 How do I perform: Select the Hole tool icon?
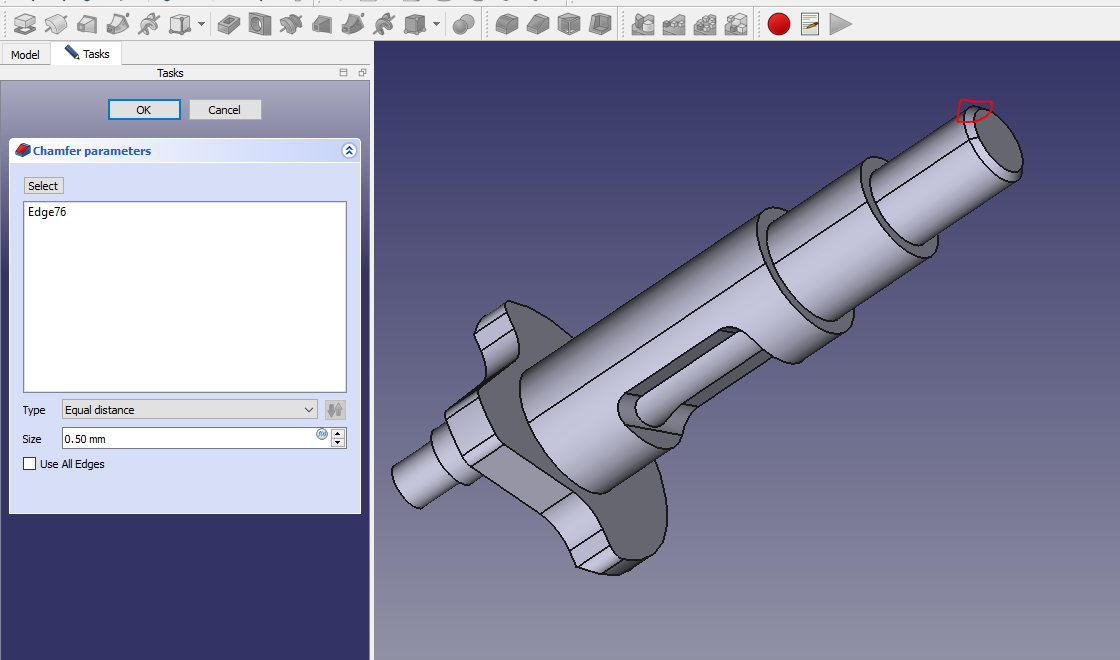[x=259, y=23]
